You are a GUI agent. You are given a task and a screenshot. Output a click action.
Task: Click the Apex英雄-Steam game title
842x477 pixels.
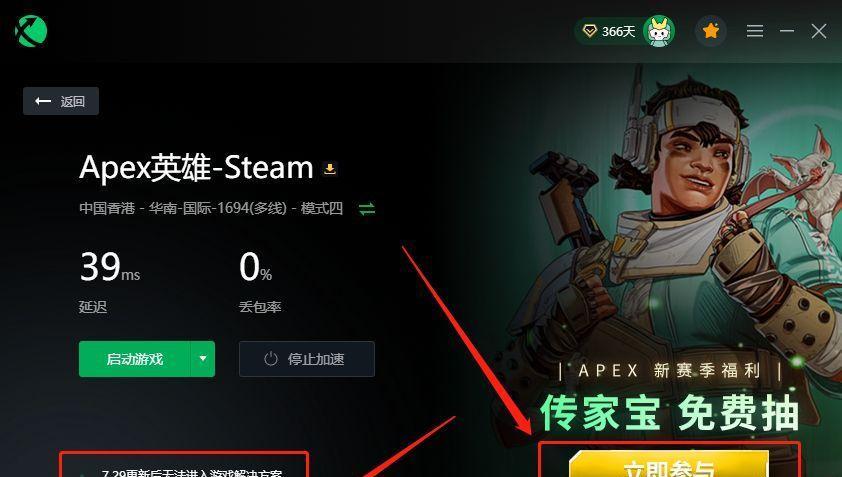(x=196, y=168)
